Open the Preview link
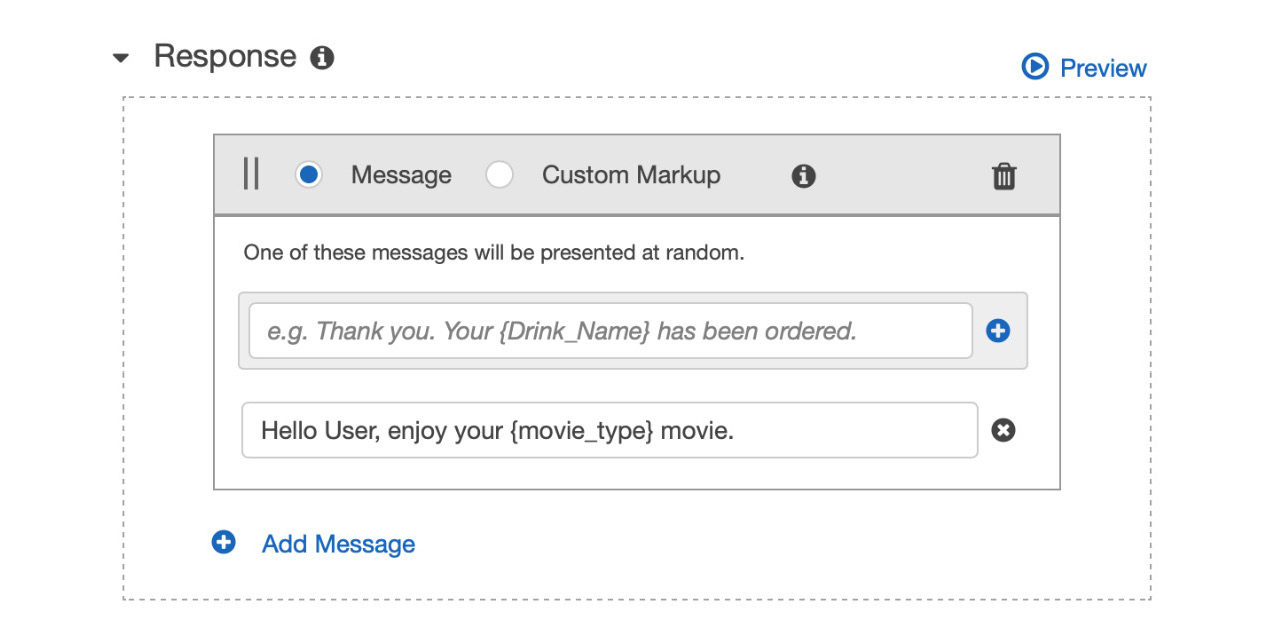This screenshot has width=1272, height=644. click(x=1103, y=68)
